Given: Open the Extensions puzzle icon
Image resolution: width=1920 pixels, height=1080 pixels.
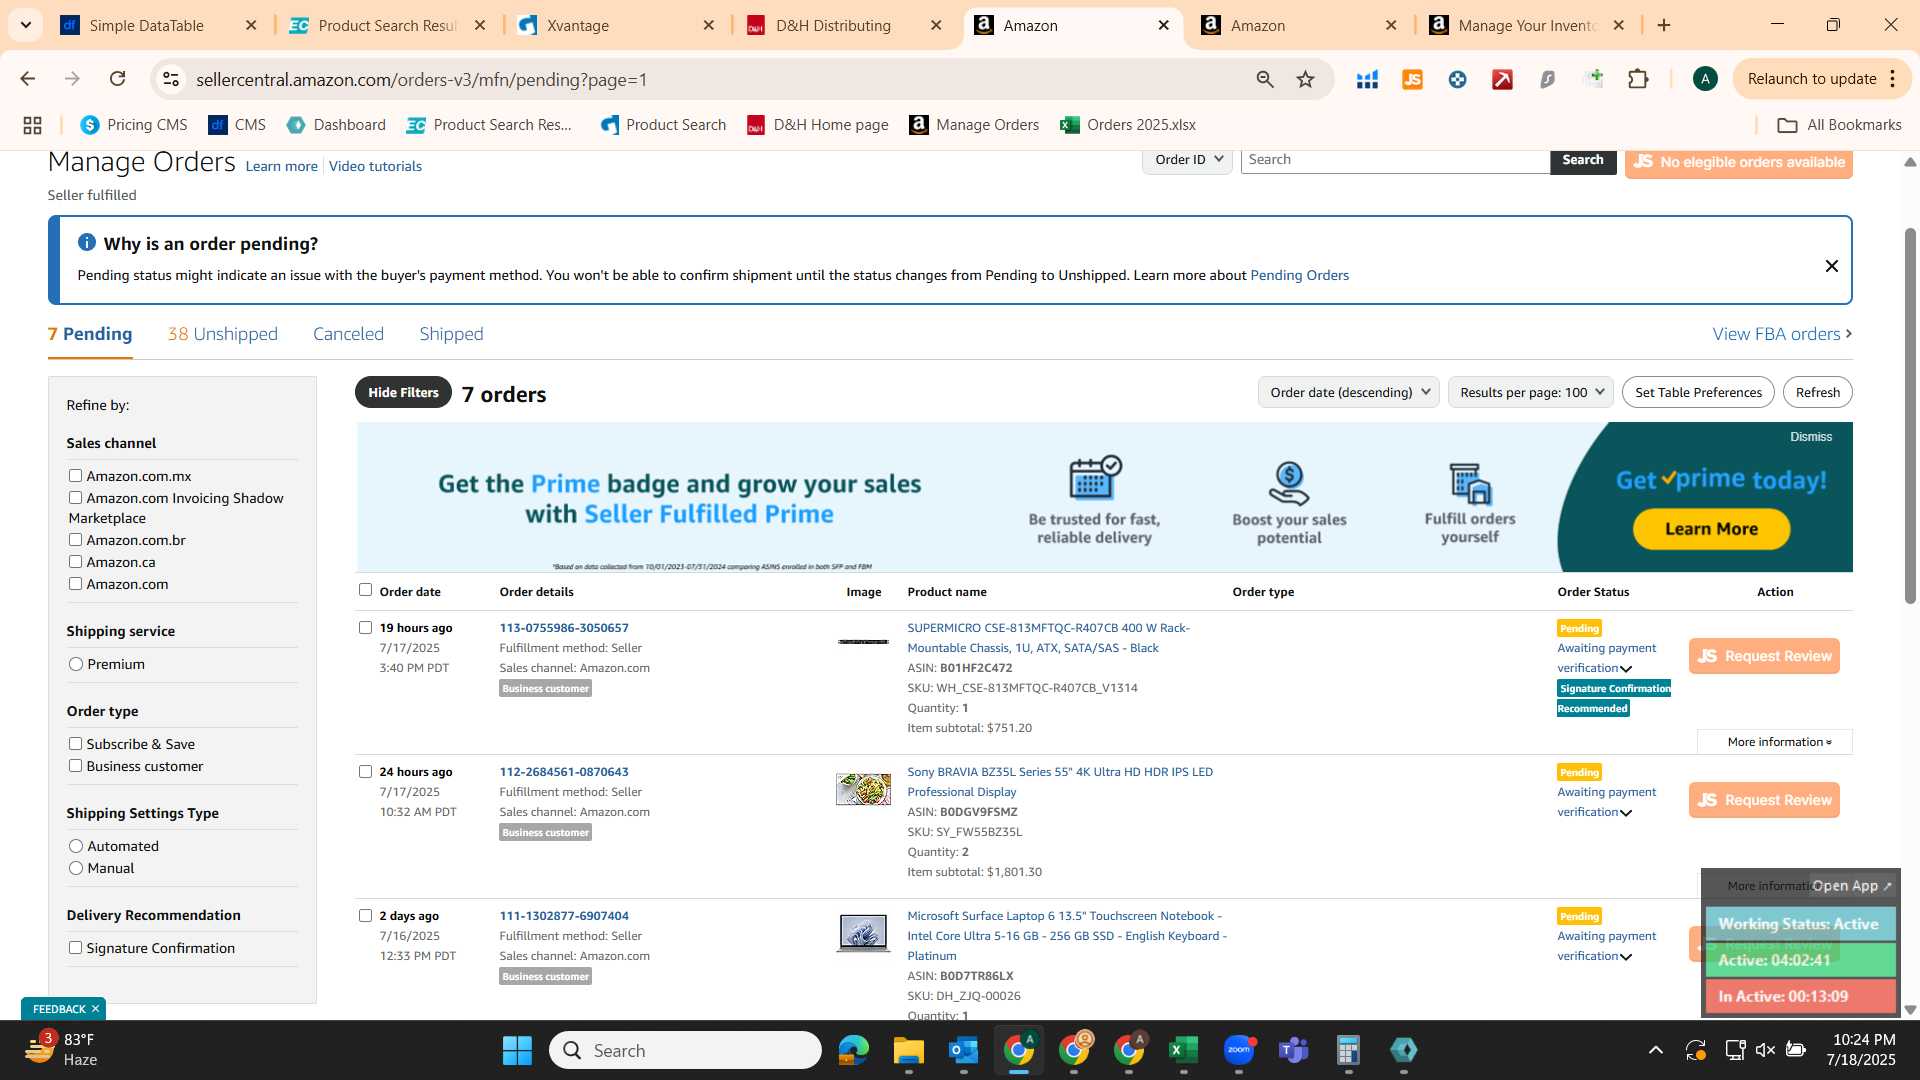Looking at the screenshot, I should [1638, 79].
